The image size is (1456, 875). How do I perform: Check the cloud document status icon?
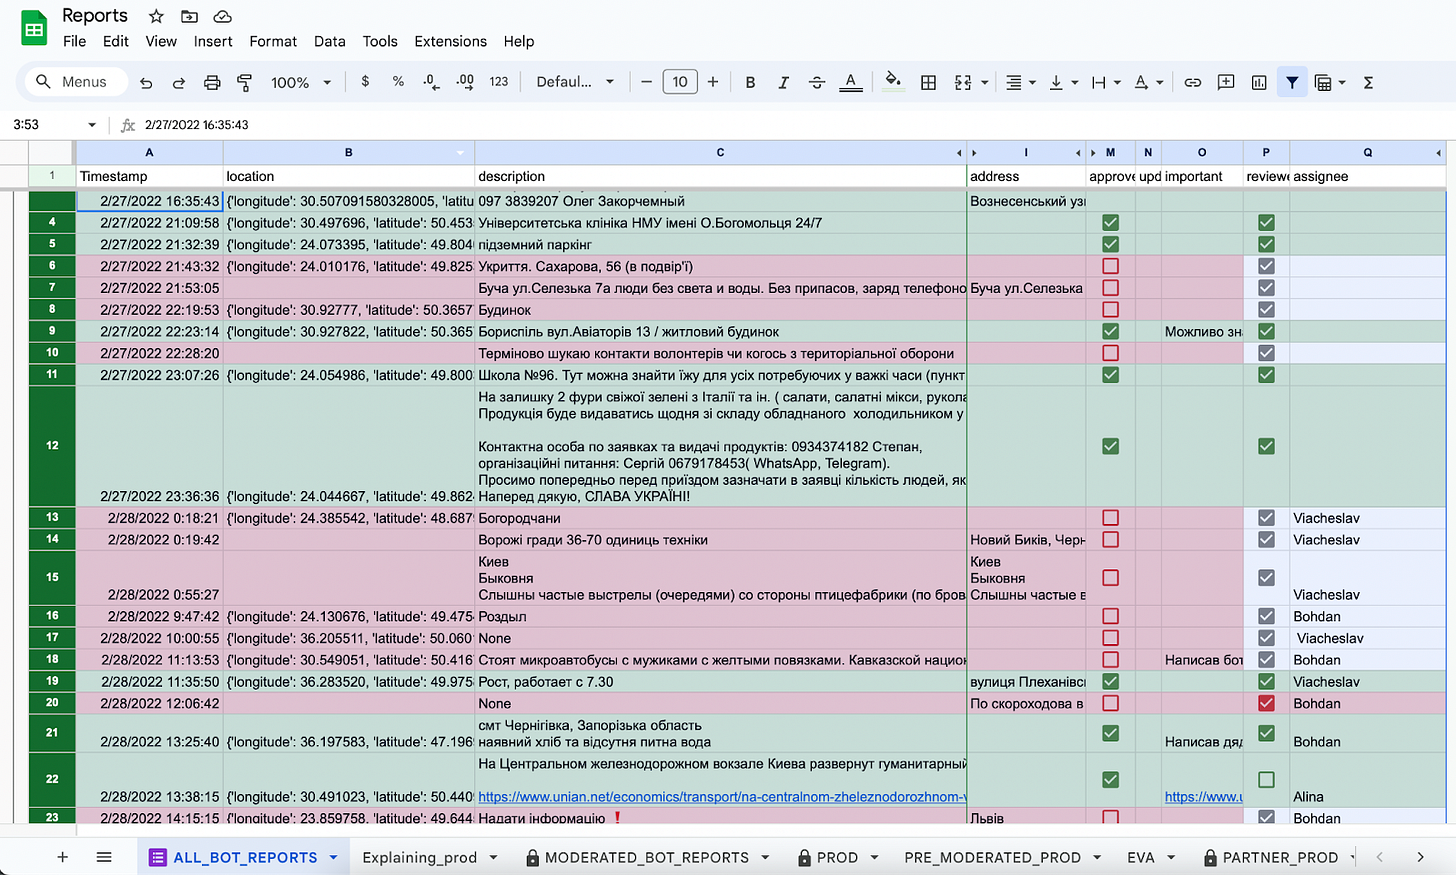click(x=223, y=16)
